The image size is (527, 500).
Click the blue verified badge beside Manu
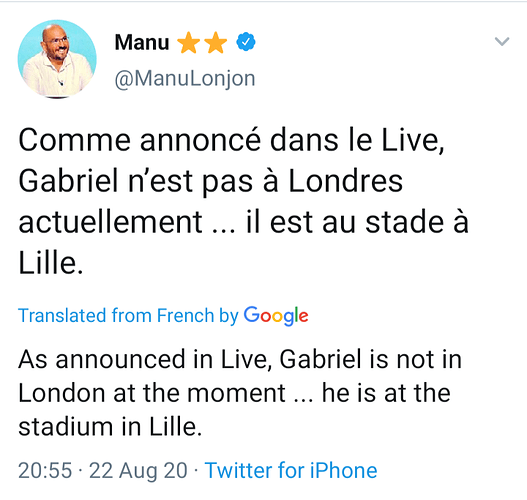[246, 42]
